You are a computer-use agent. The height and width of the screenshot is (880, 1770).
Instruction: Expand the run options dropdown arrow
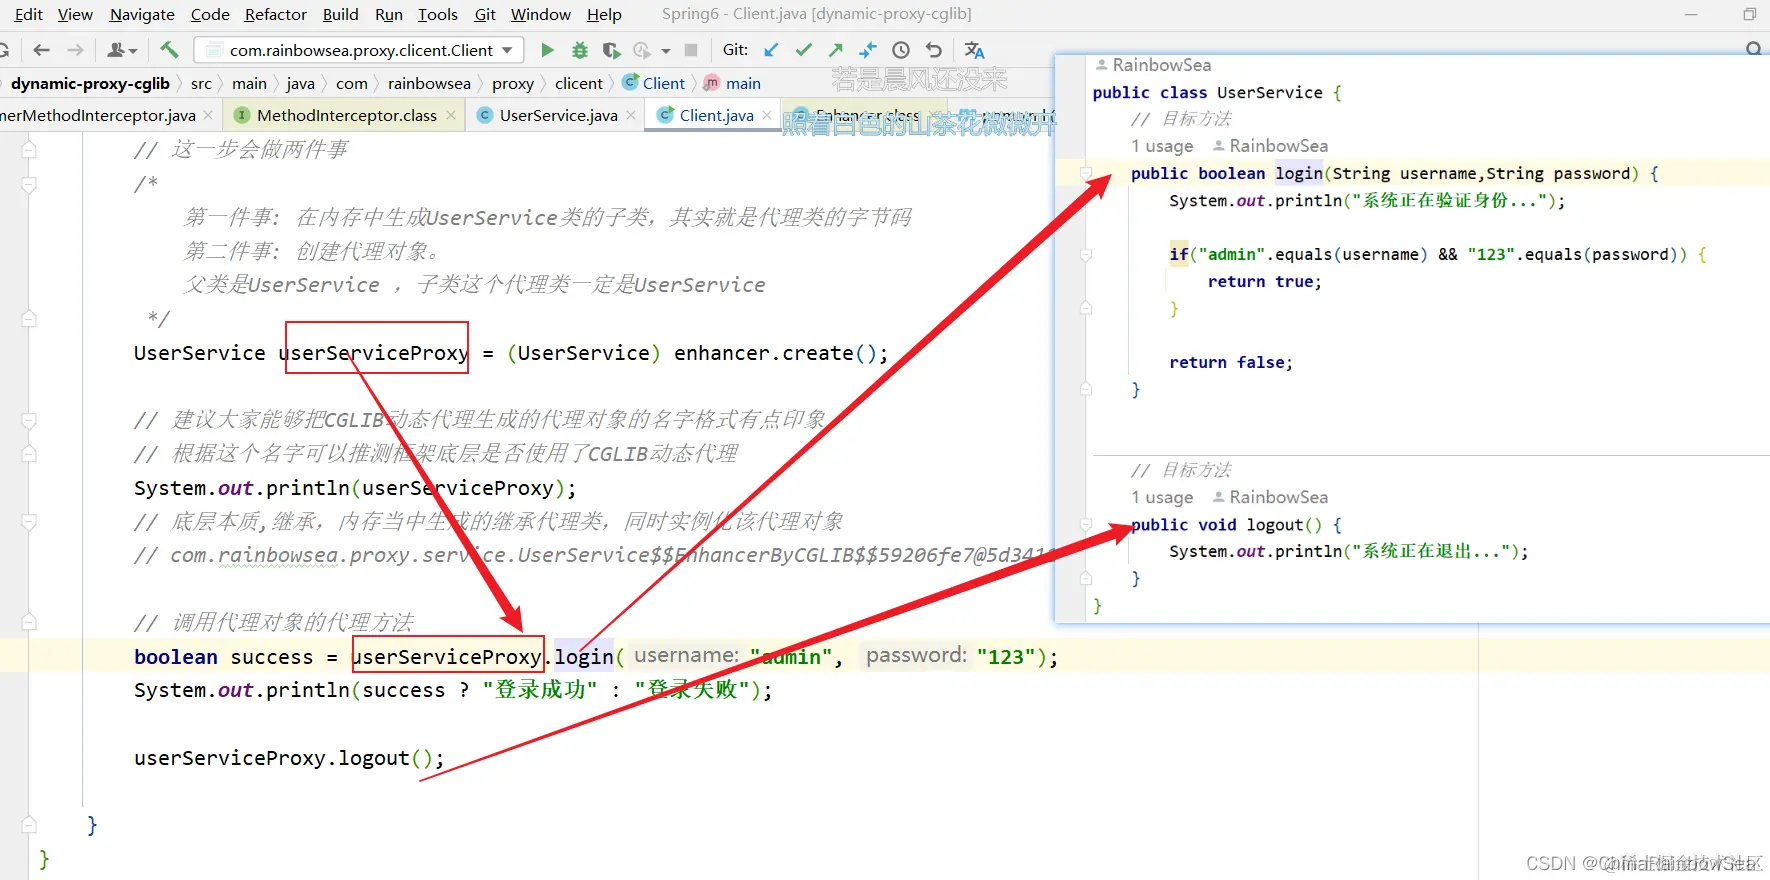pyautogui.click(x=666, y=51)
